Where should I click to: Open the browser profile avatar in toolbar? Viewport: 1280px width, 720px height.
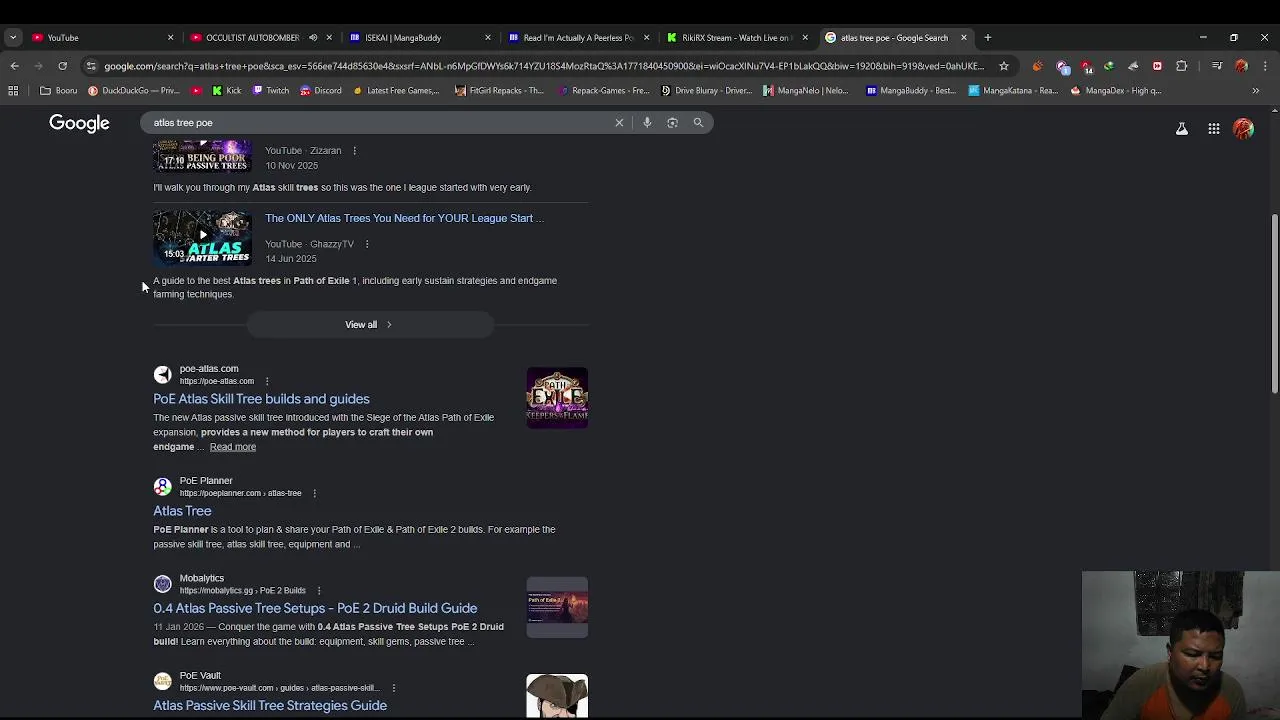click(x=1241, y=66)
